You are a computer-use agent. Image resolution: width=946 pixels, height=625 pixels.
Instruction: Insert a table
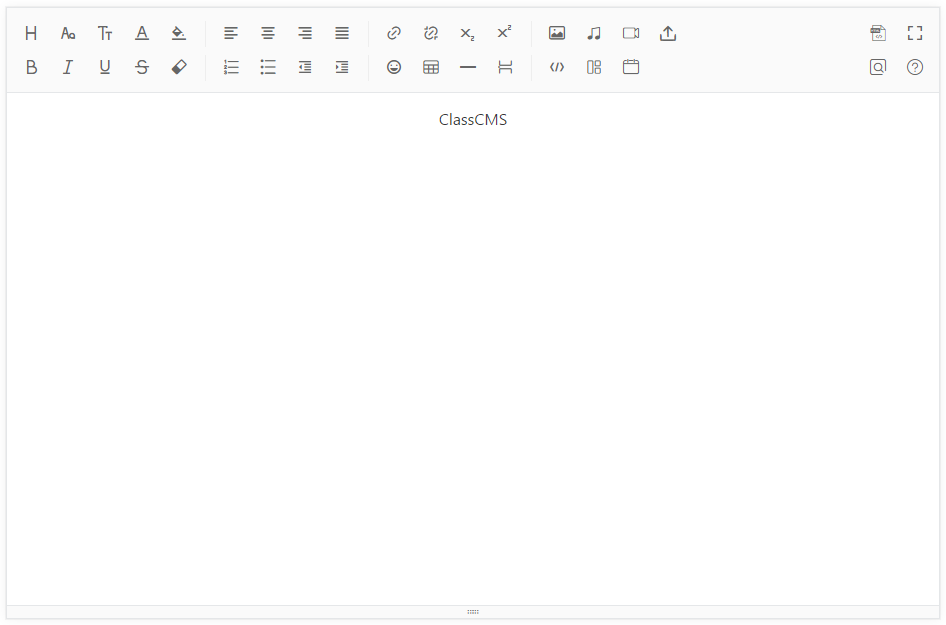431,67
